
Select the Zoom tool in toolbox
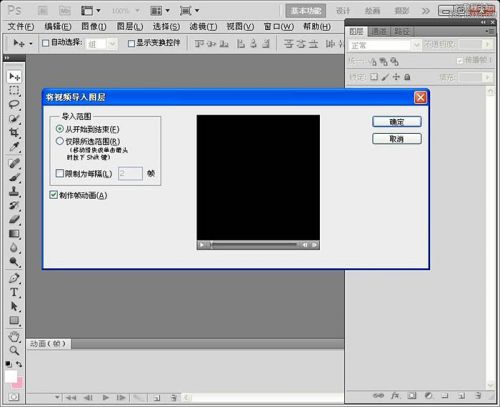point(14,350)
